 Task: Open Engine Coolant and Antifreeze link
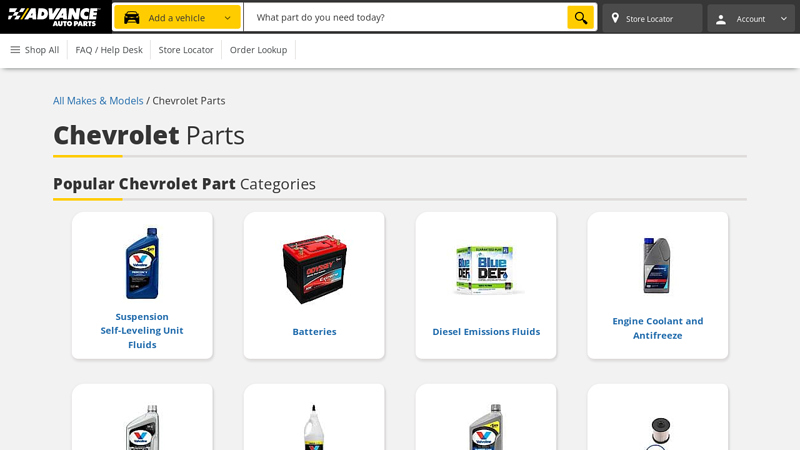658,328
